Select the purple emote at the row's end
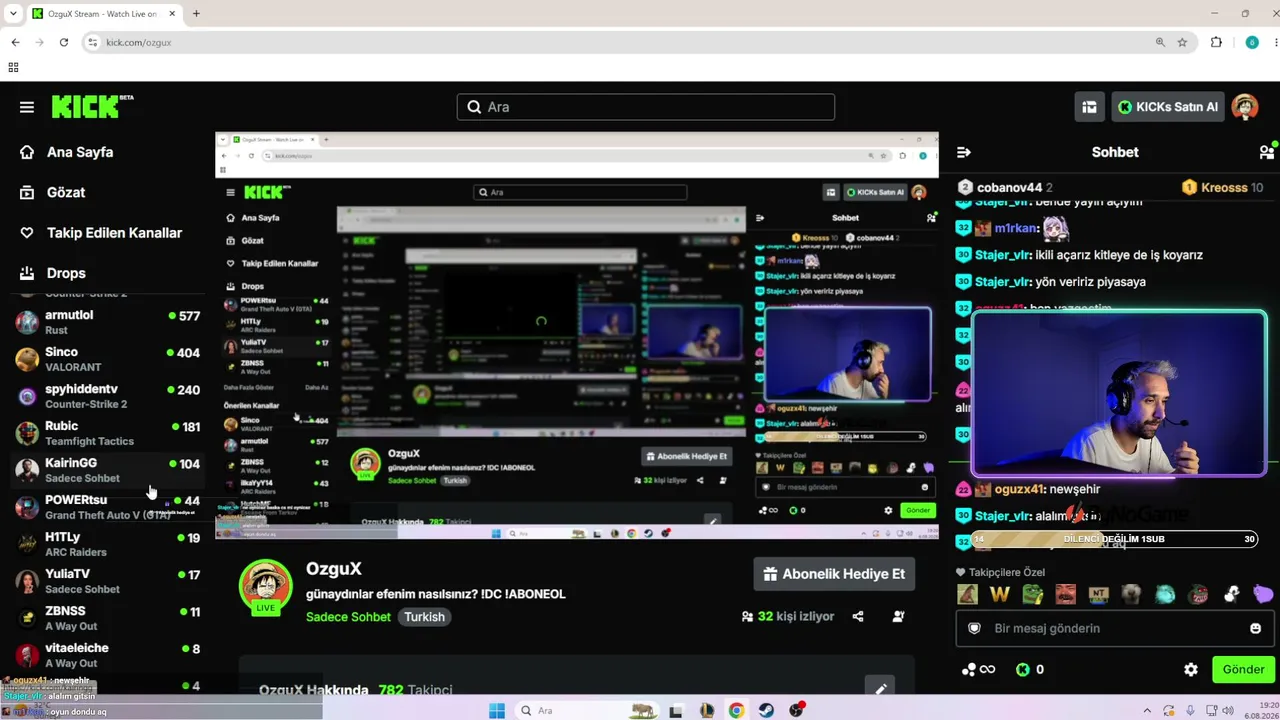The height and width of the screenshot is (720, 1280). pos(1263,594)
